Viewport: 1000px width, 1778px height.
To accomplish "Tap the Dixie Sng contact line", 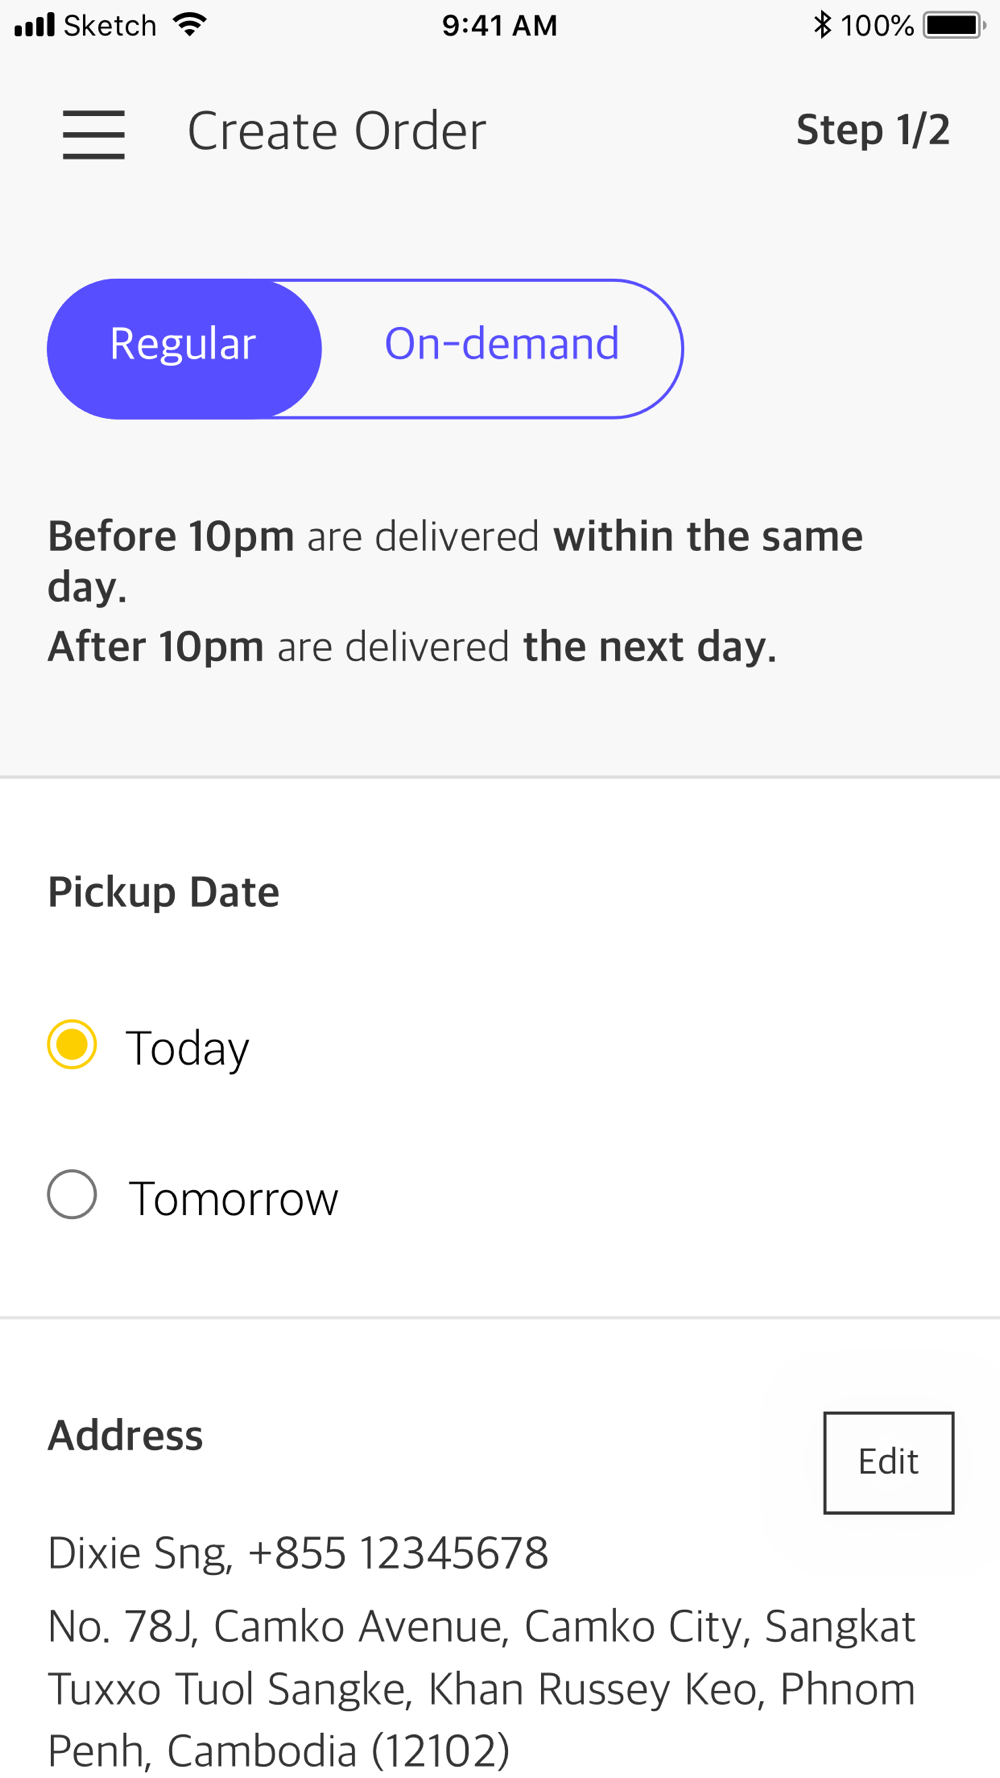I will tap(298, 1553).
